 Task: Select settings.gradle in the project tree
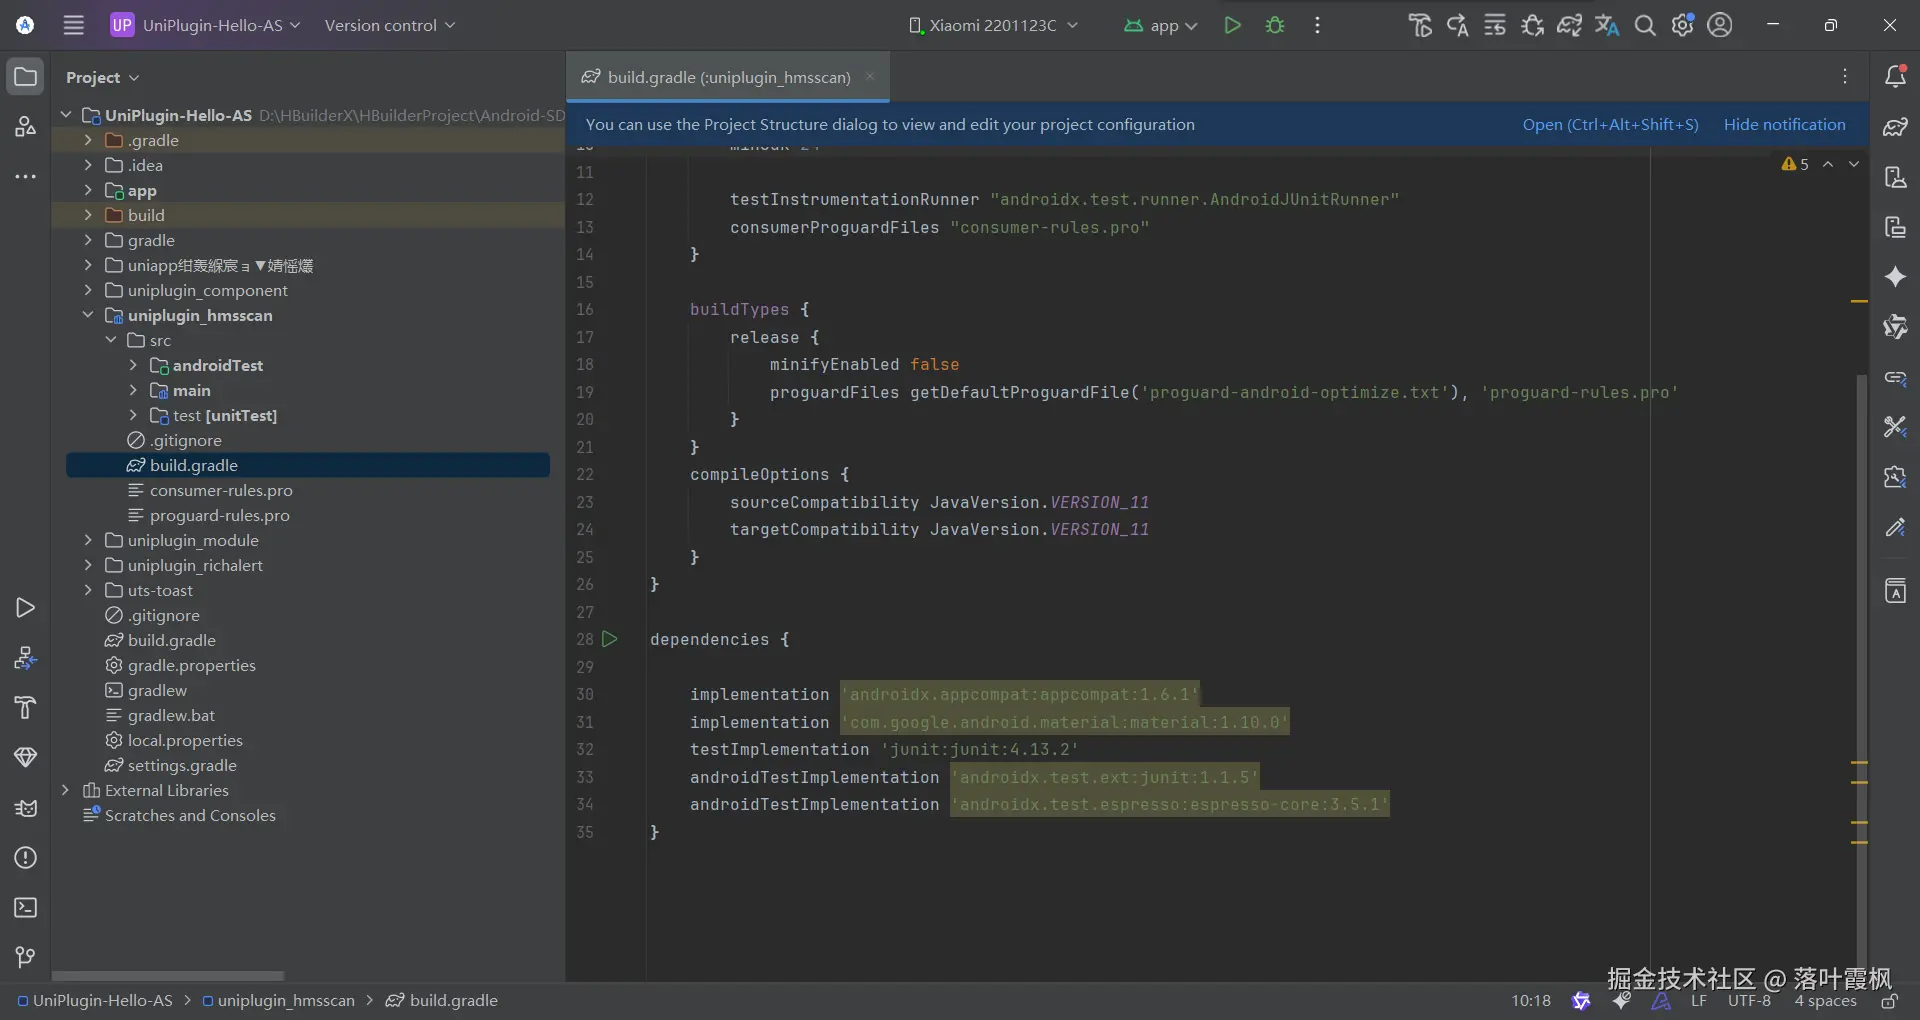182,765
